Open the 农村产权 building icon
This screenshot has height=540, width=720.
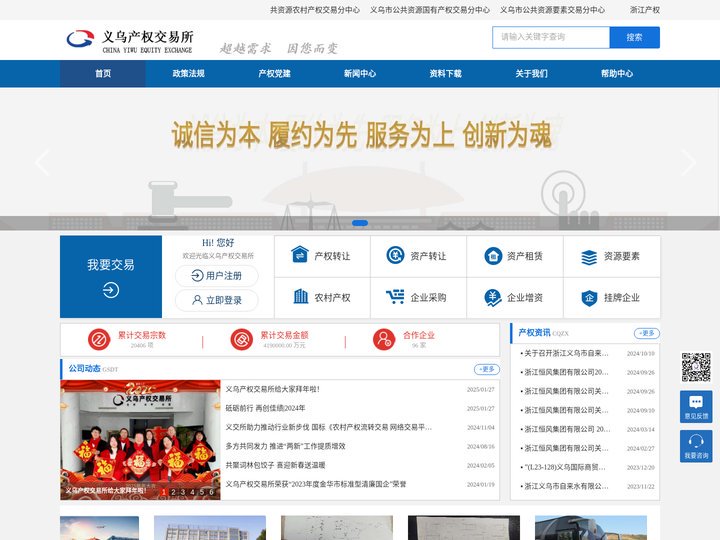tap(301, 296)
